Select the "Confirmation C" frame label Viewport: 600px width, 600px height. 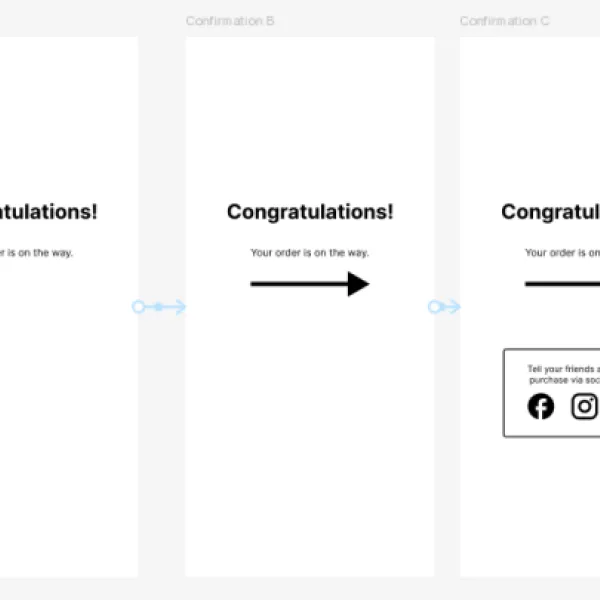coord(504,21)
